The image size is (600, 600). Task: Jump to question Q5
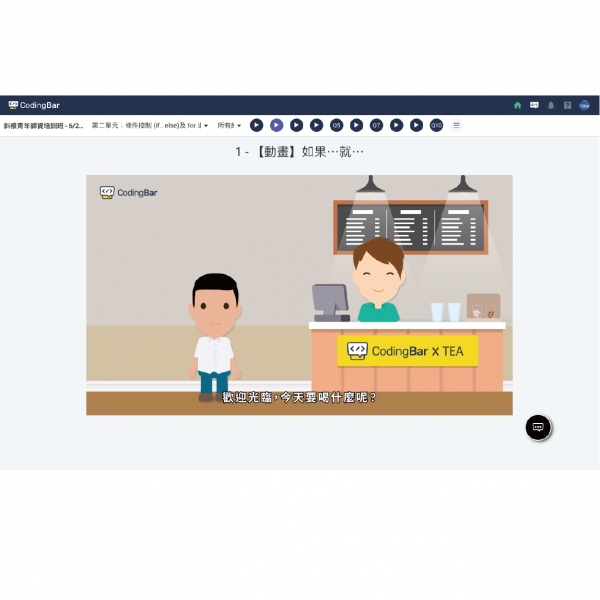[x=336, y=125]
